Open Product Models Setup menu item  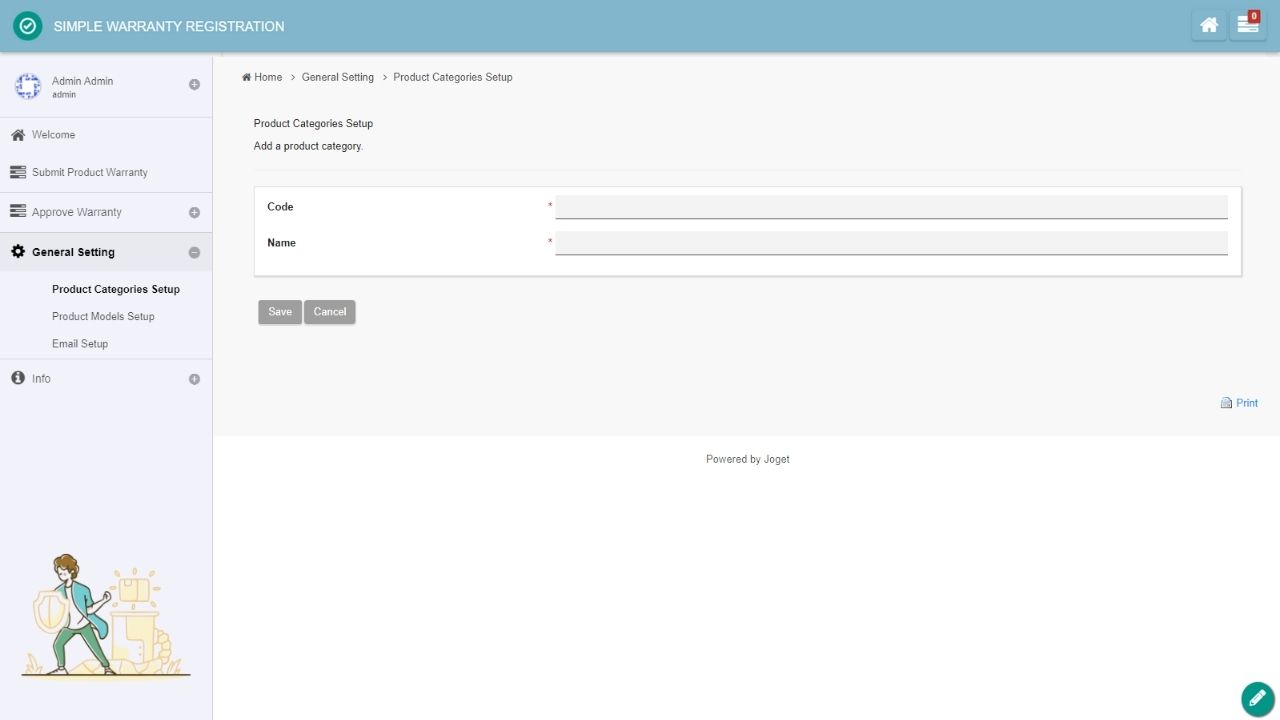(103, 316)
